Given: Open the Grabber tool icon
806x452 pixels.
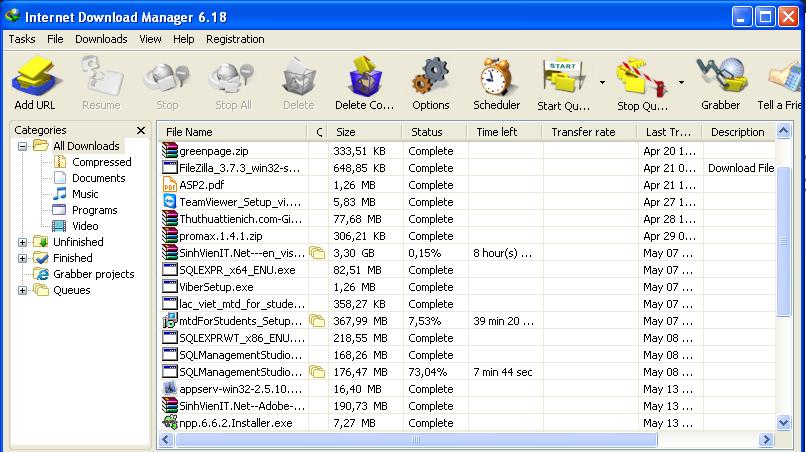Looking at the screenshot, I should (x=721, y=77).
